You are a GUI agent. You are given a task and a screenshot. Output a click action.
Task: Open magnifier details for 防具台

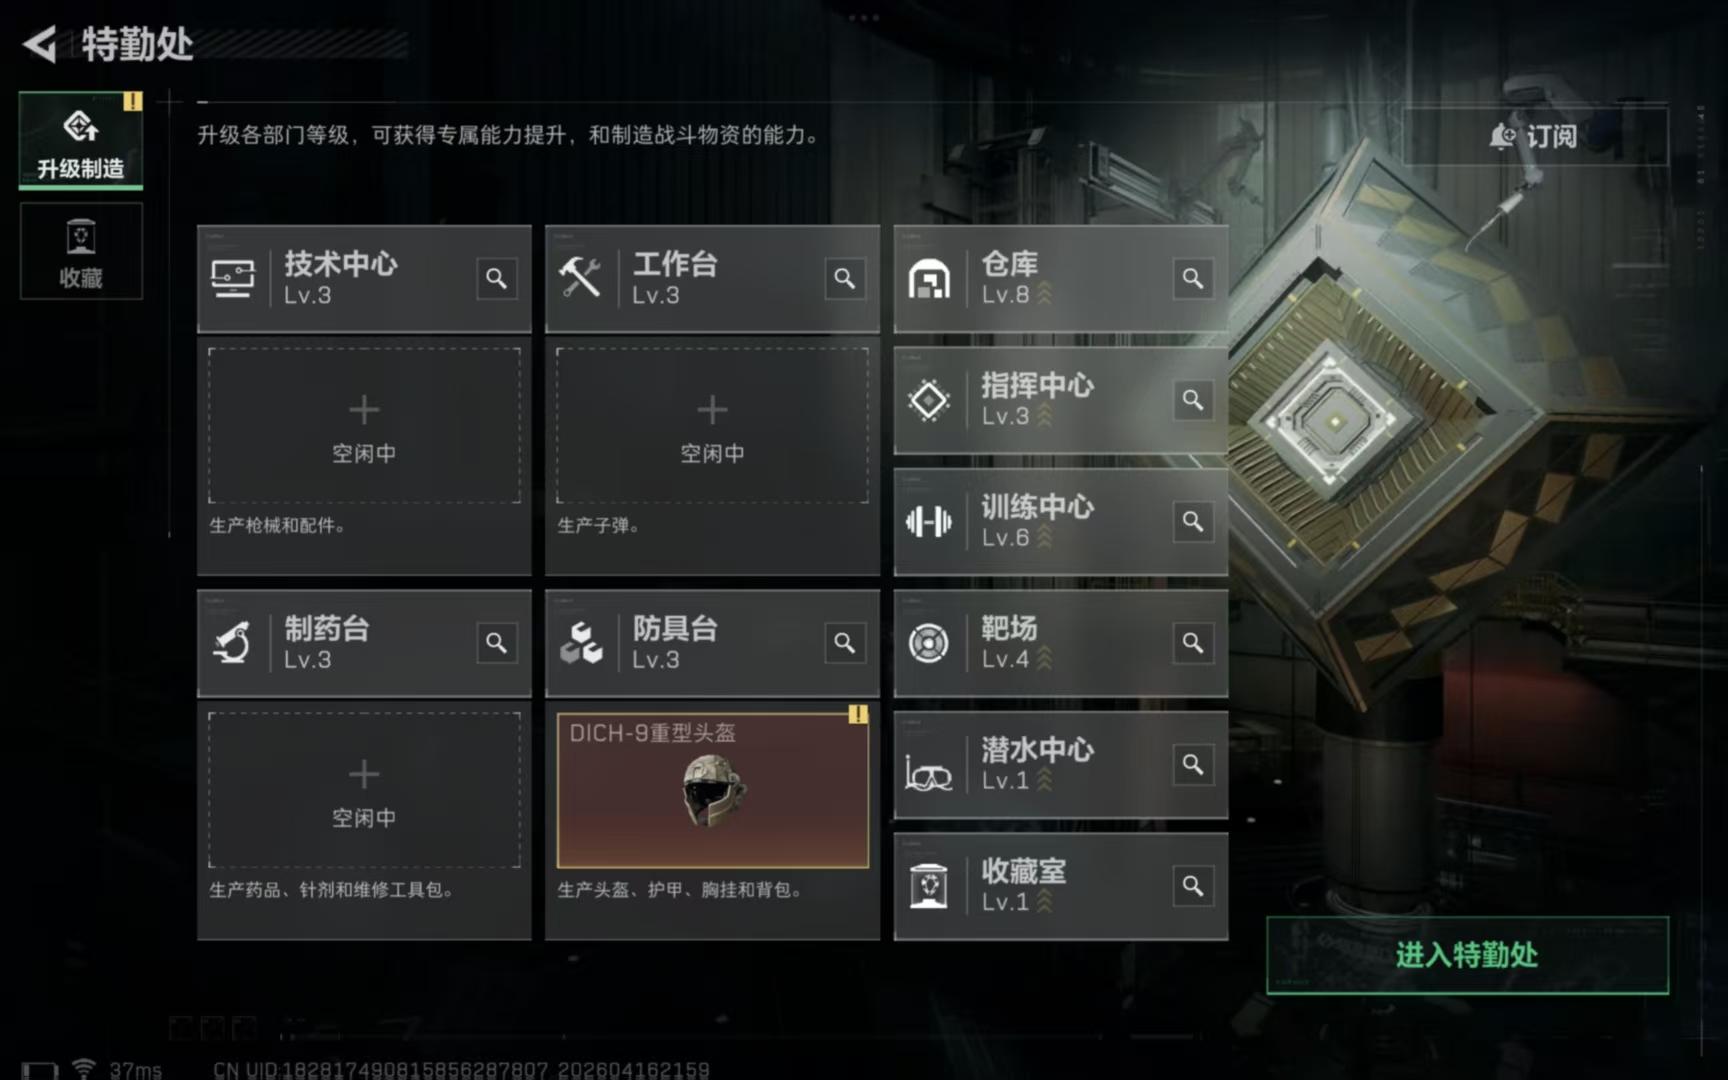pos(844,643)
